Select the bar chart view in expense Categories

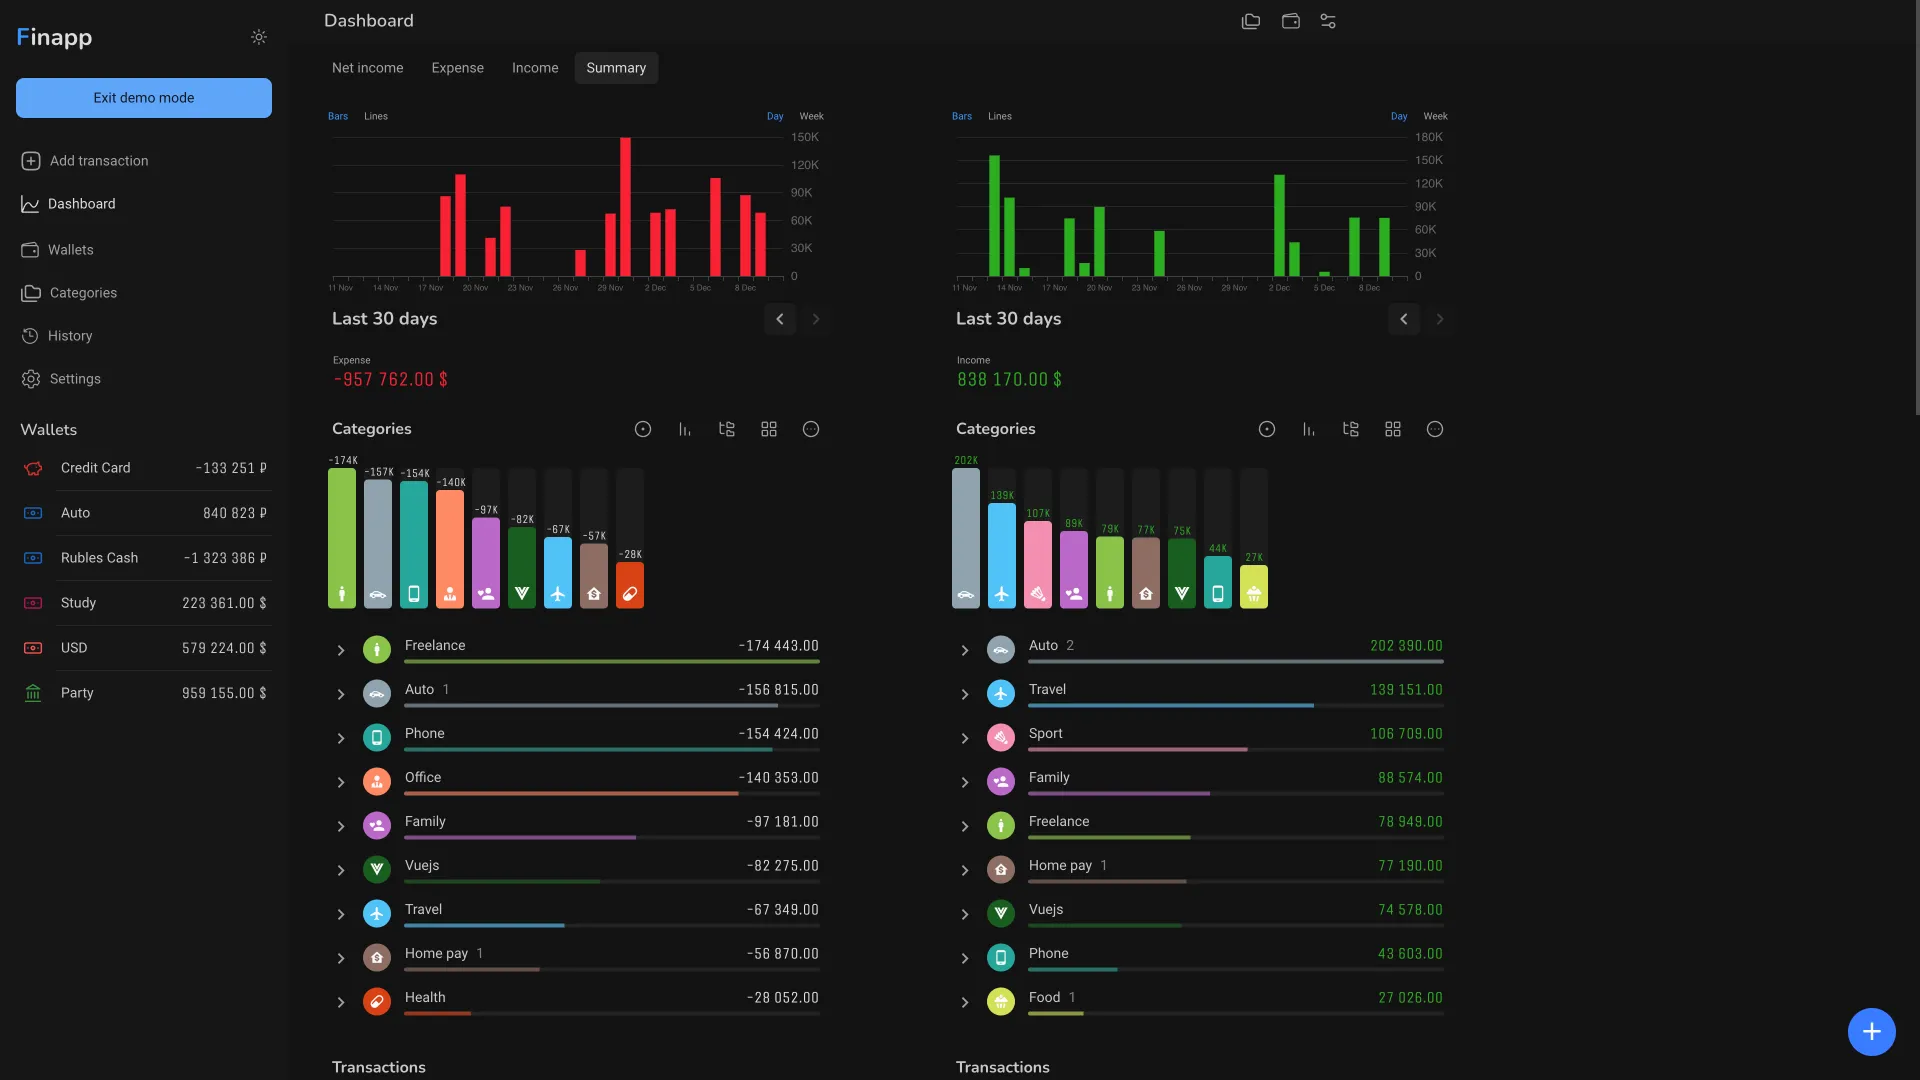685,429
